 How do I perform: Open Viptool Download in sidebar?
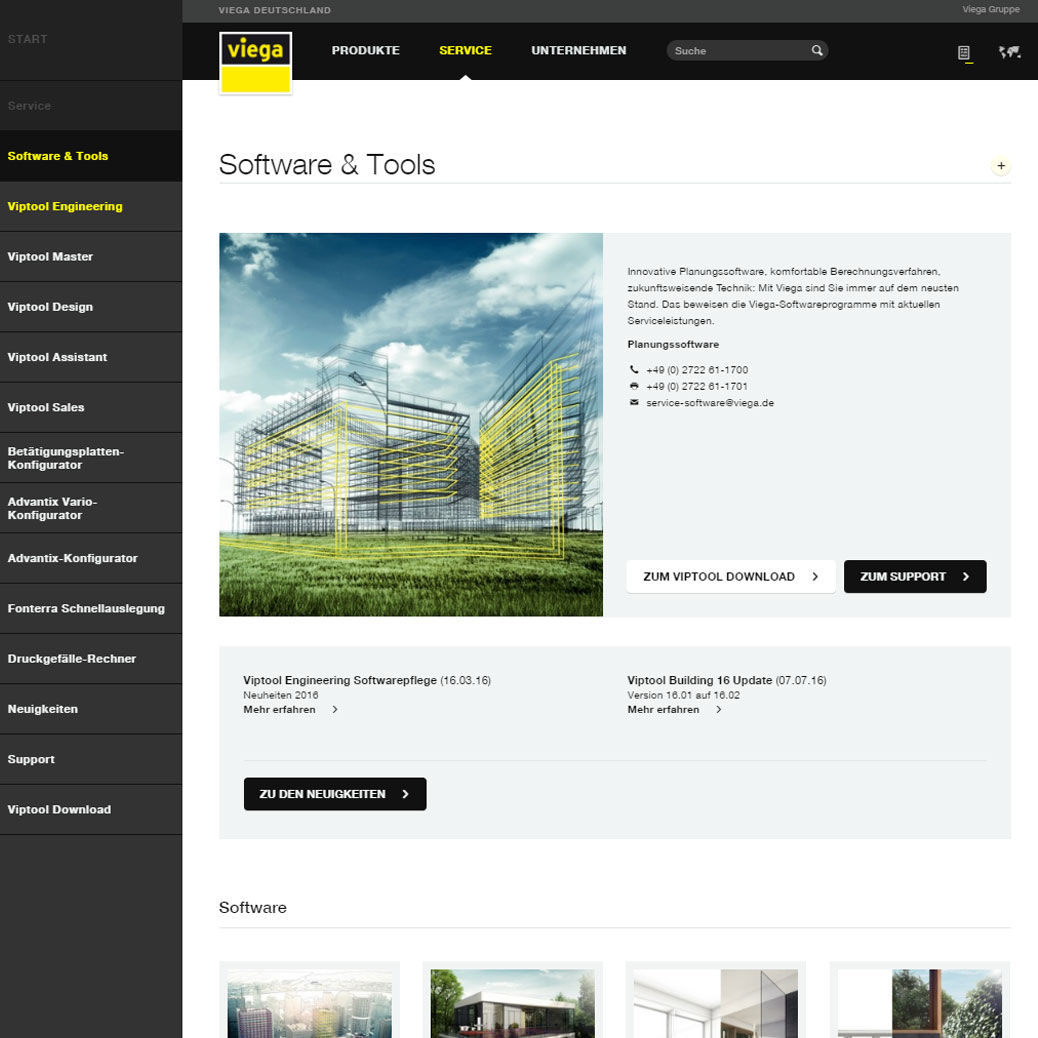(x=91, y=810)
